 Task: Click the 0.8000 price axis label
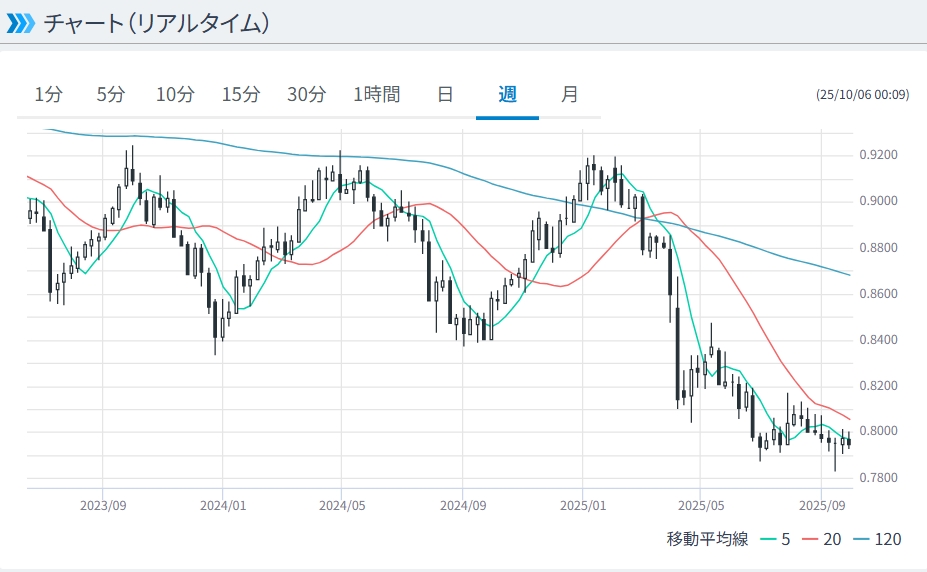[879, 432]
